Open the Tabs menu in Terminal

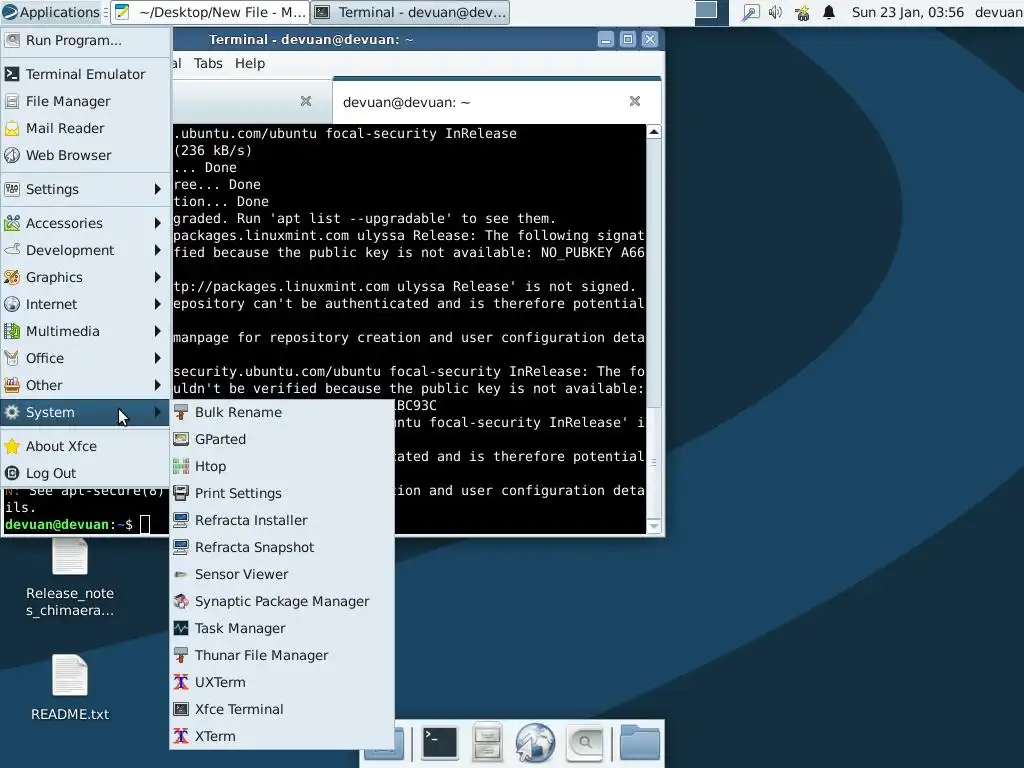click(x=208, y=63)
